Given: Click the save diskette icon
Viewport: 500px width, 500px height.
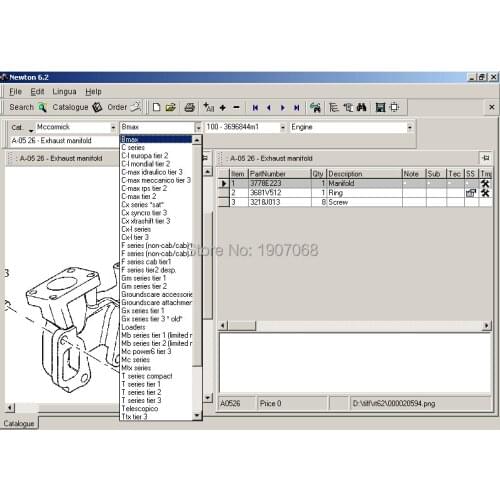Looking at the screenshot, I should click(x=380, y=107).
